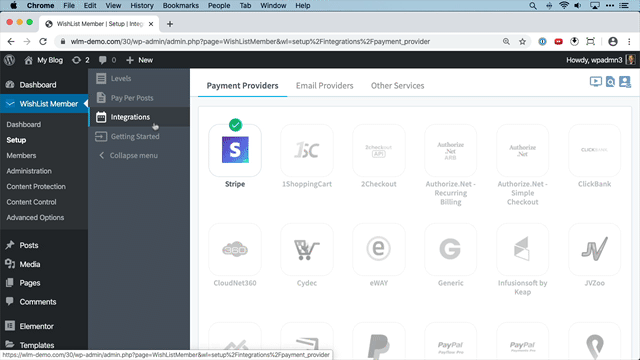Select the ClickBank provider icon

click(594, 150)
